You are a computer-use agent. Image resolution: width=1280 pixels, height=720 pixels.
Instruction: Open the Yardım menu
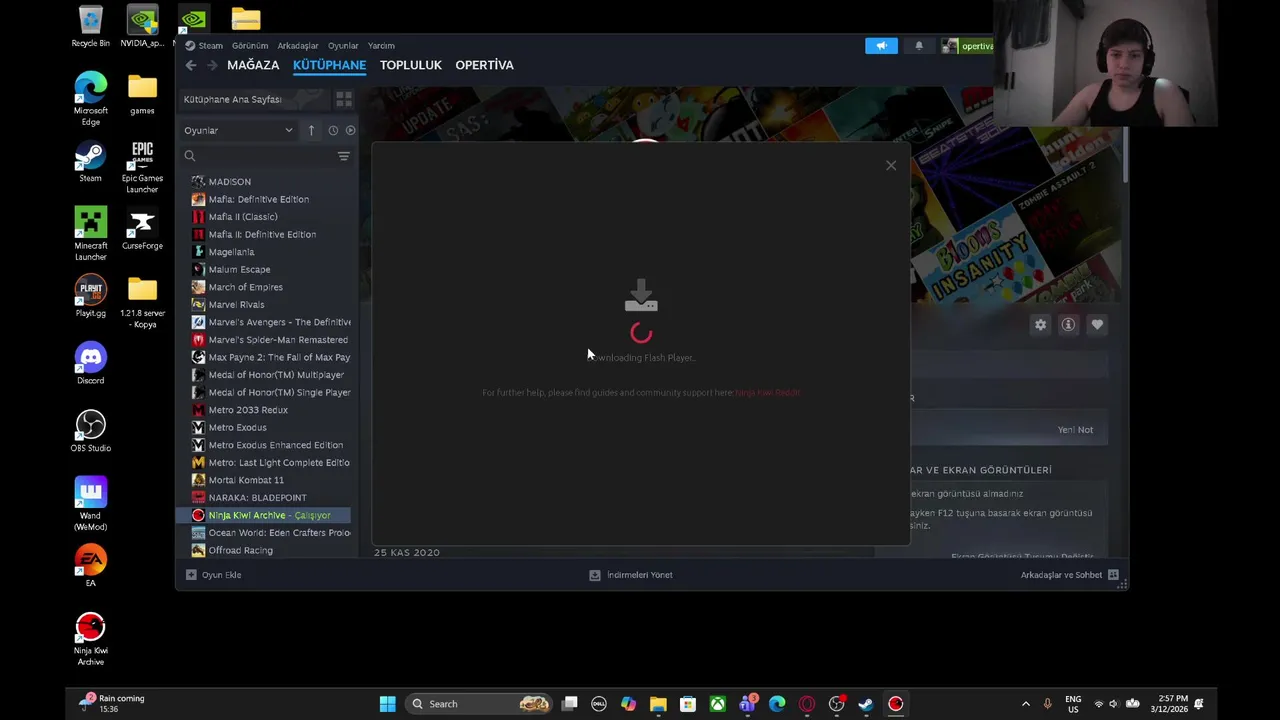[381, 46]
